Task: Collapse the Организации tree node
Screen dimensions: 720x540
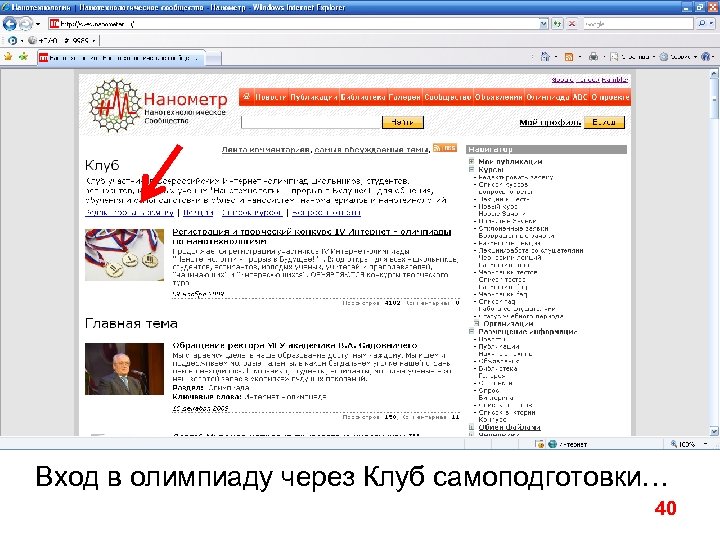Action: coord(476,324)
